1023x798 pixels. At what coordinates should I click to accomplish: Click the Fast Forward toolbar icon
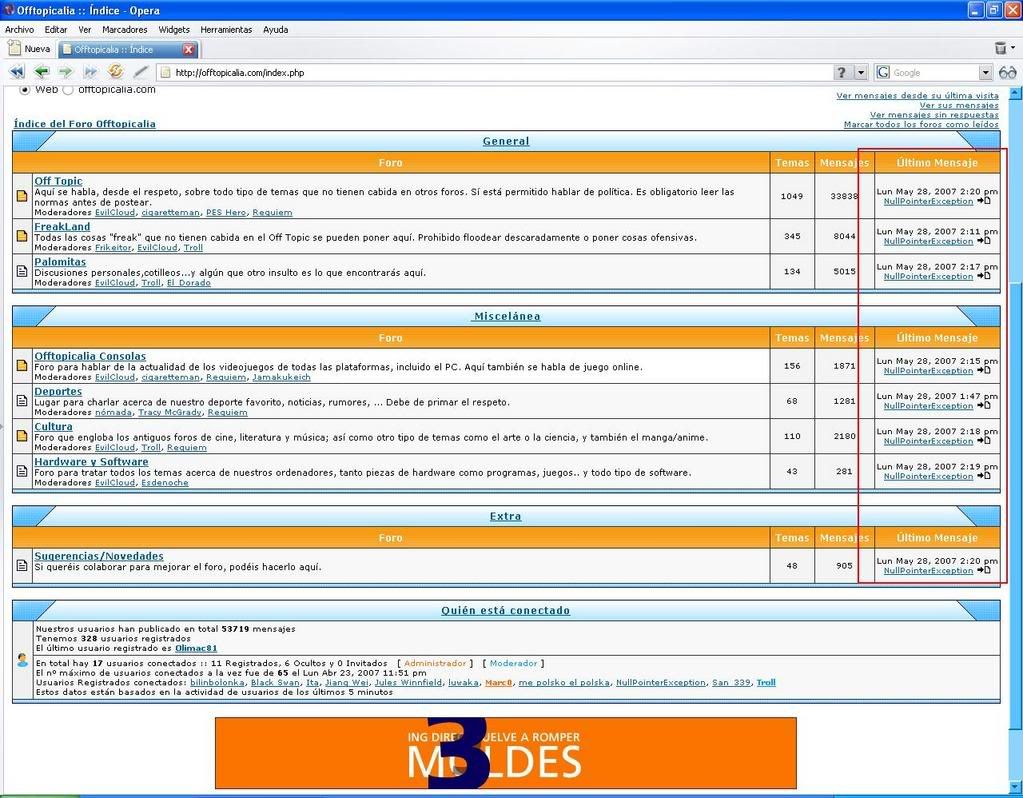[x=90, y=72]
